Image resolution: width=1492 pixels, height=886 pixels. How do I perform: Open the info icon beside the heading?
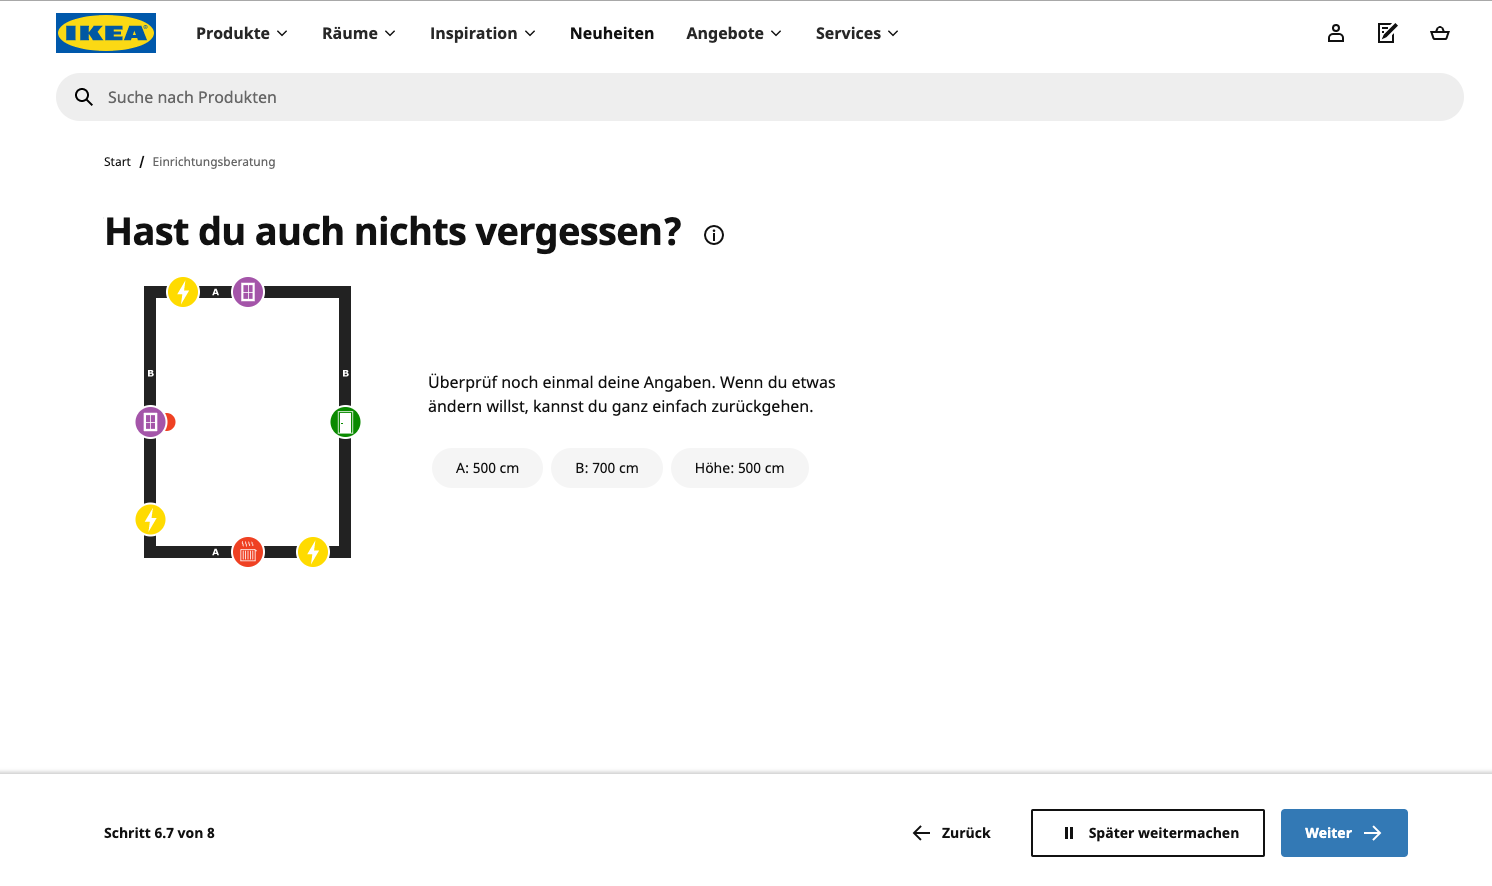coord(714,235)
